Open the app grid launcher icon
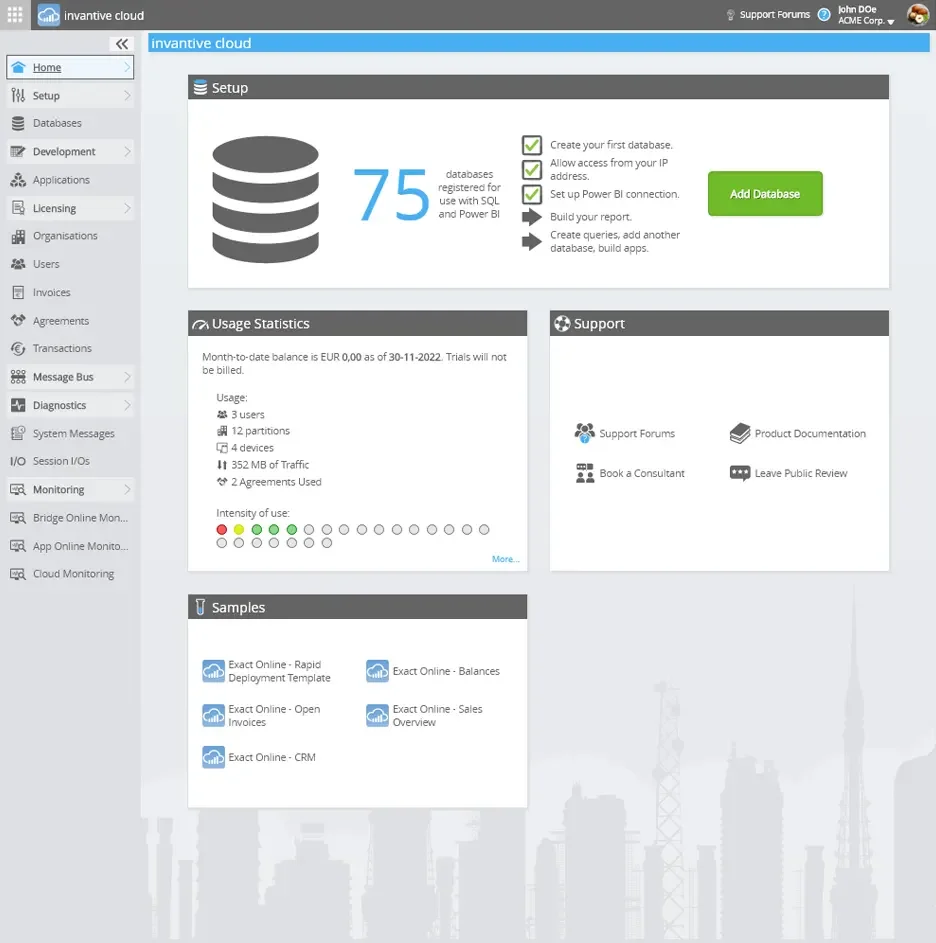 (15, 15)
